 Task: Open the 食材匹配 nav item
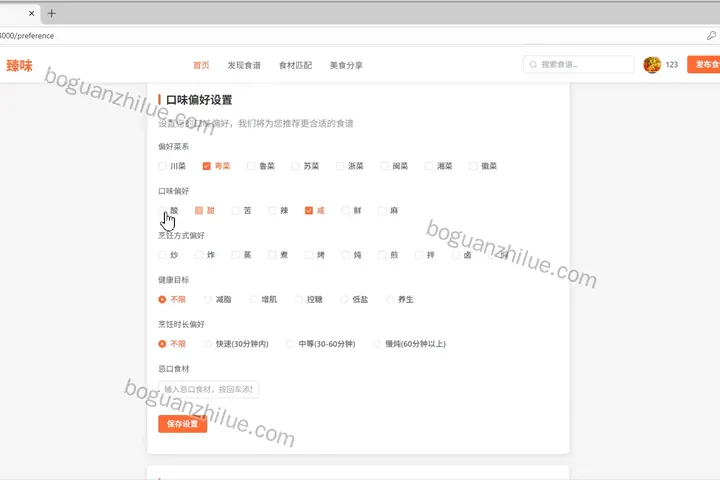(295, 65)
